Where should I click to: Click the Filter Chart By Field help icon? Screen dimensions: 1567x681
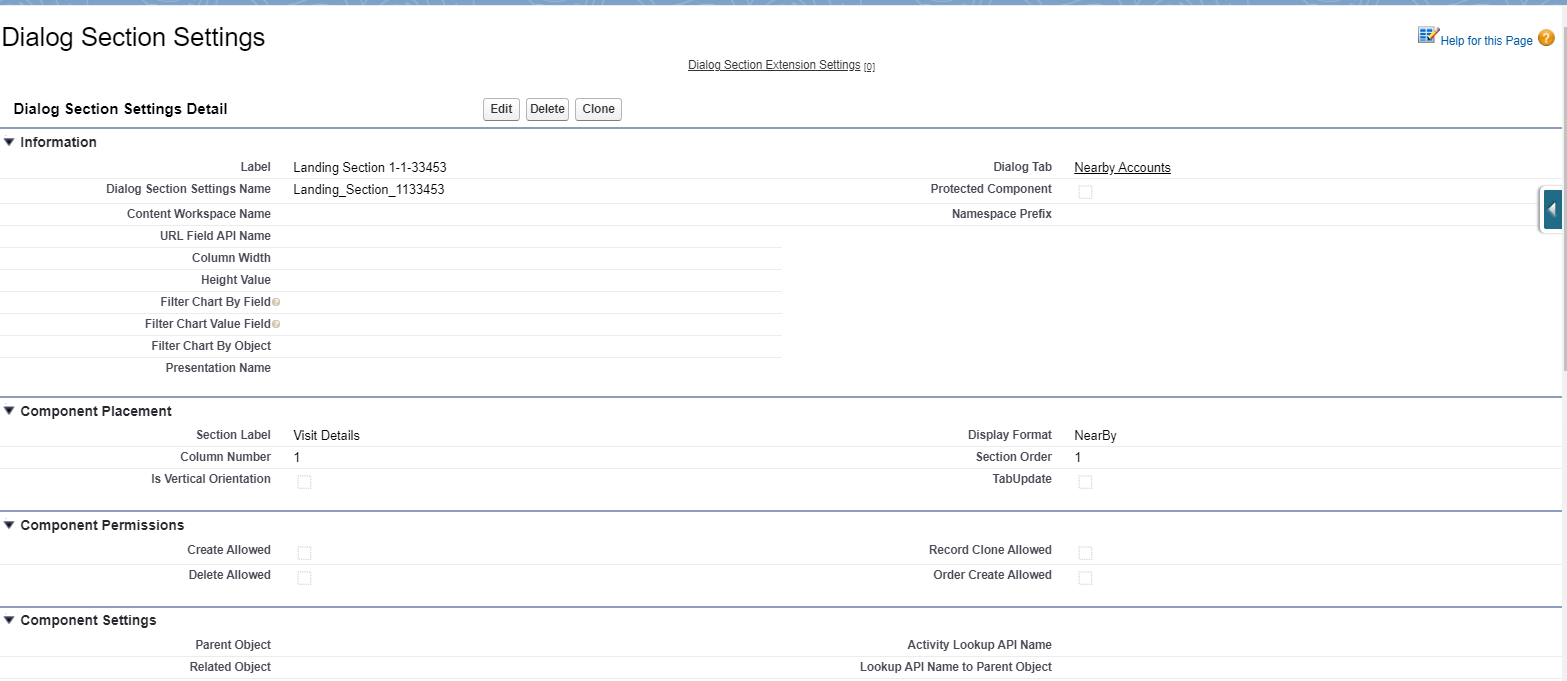pyautogui.click(x=276, y=302)
